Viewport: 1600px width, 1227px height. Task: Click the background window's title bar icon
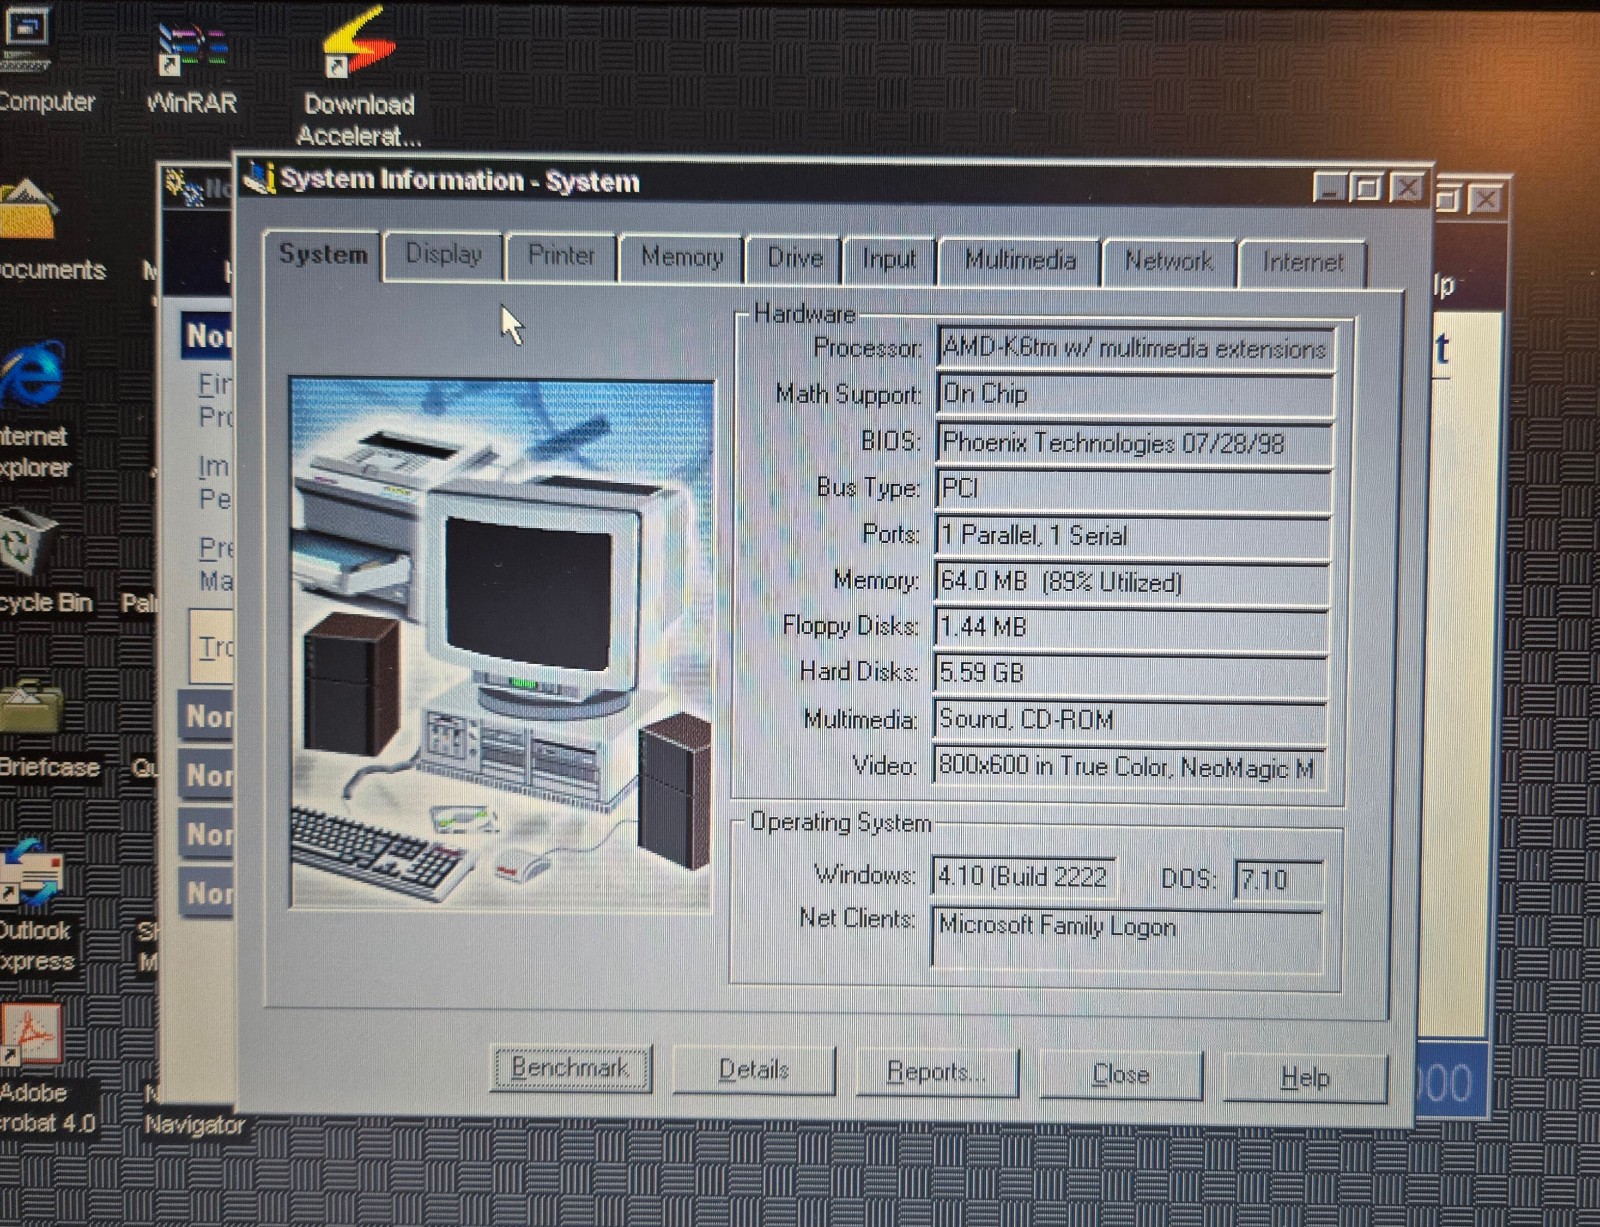tap(183, 185)
